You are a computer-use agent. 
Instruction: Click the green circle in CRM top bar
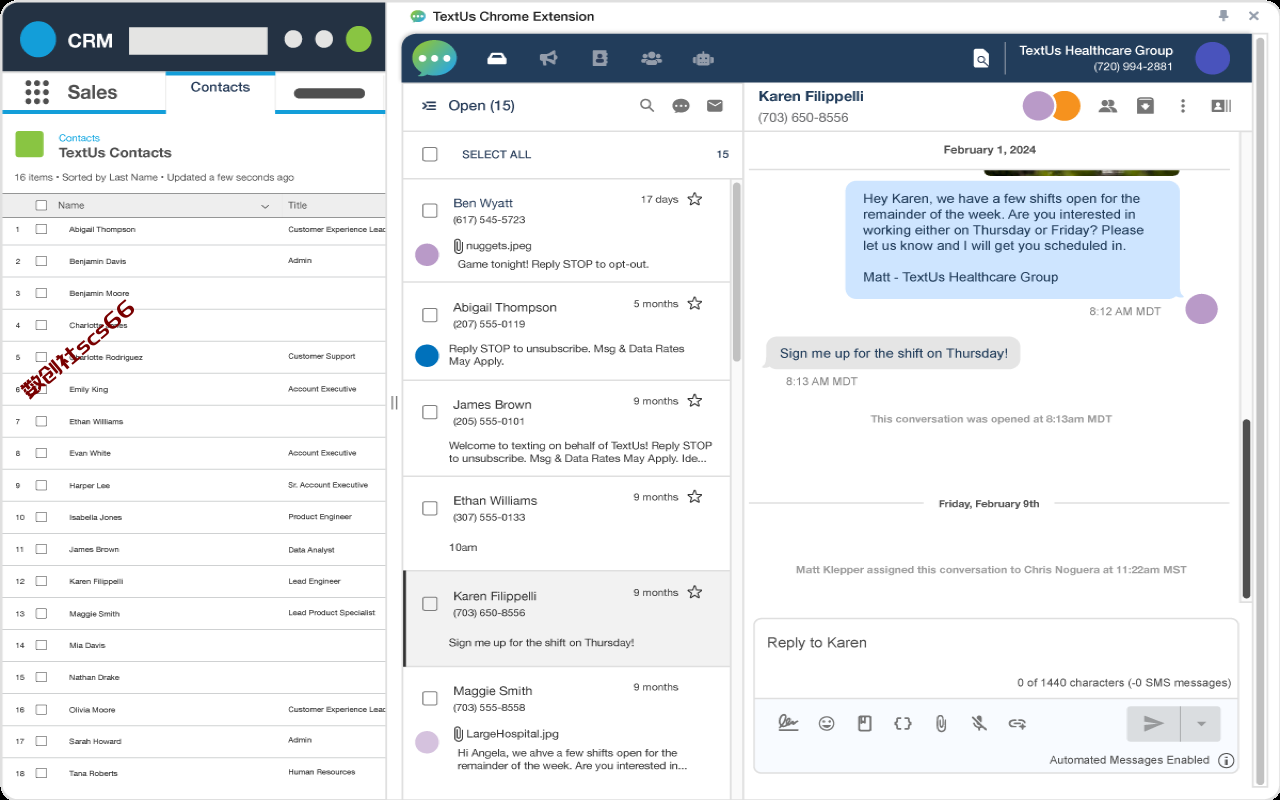(358, 40)
